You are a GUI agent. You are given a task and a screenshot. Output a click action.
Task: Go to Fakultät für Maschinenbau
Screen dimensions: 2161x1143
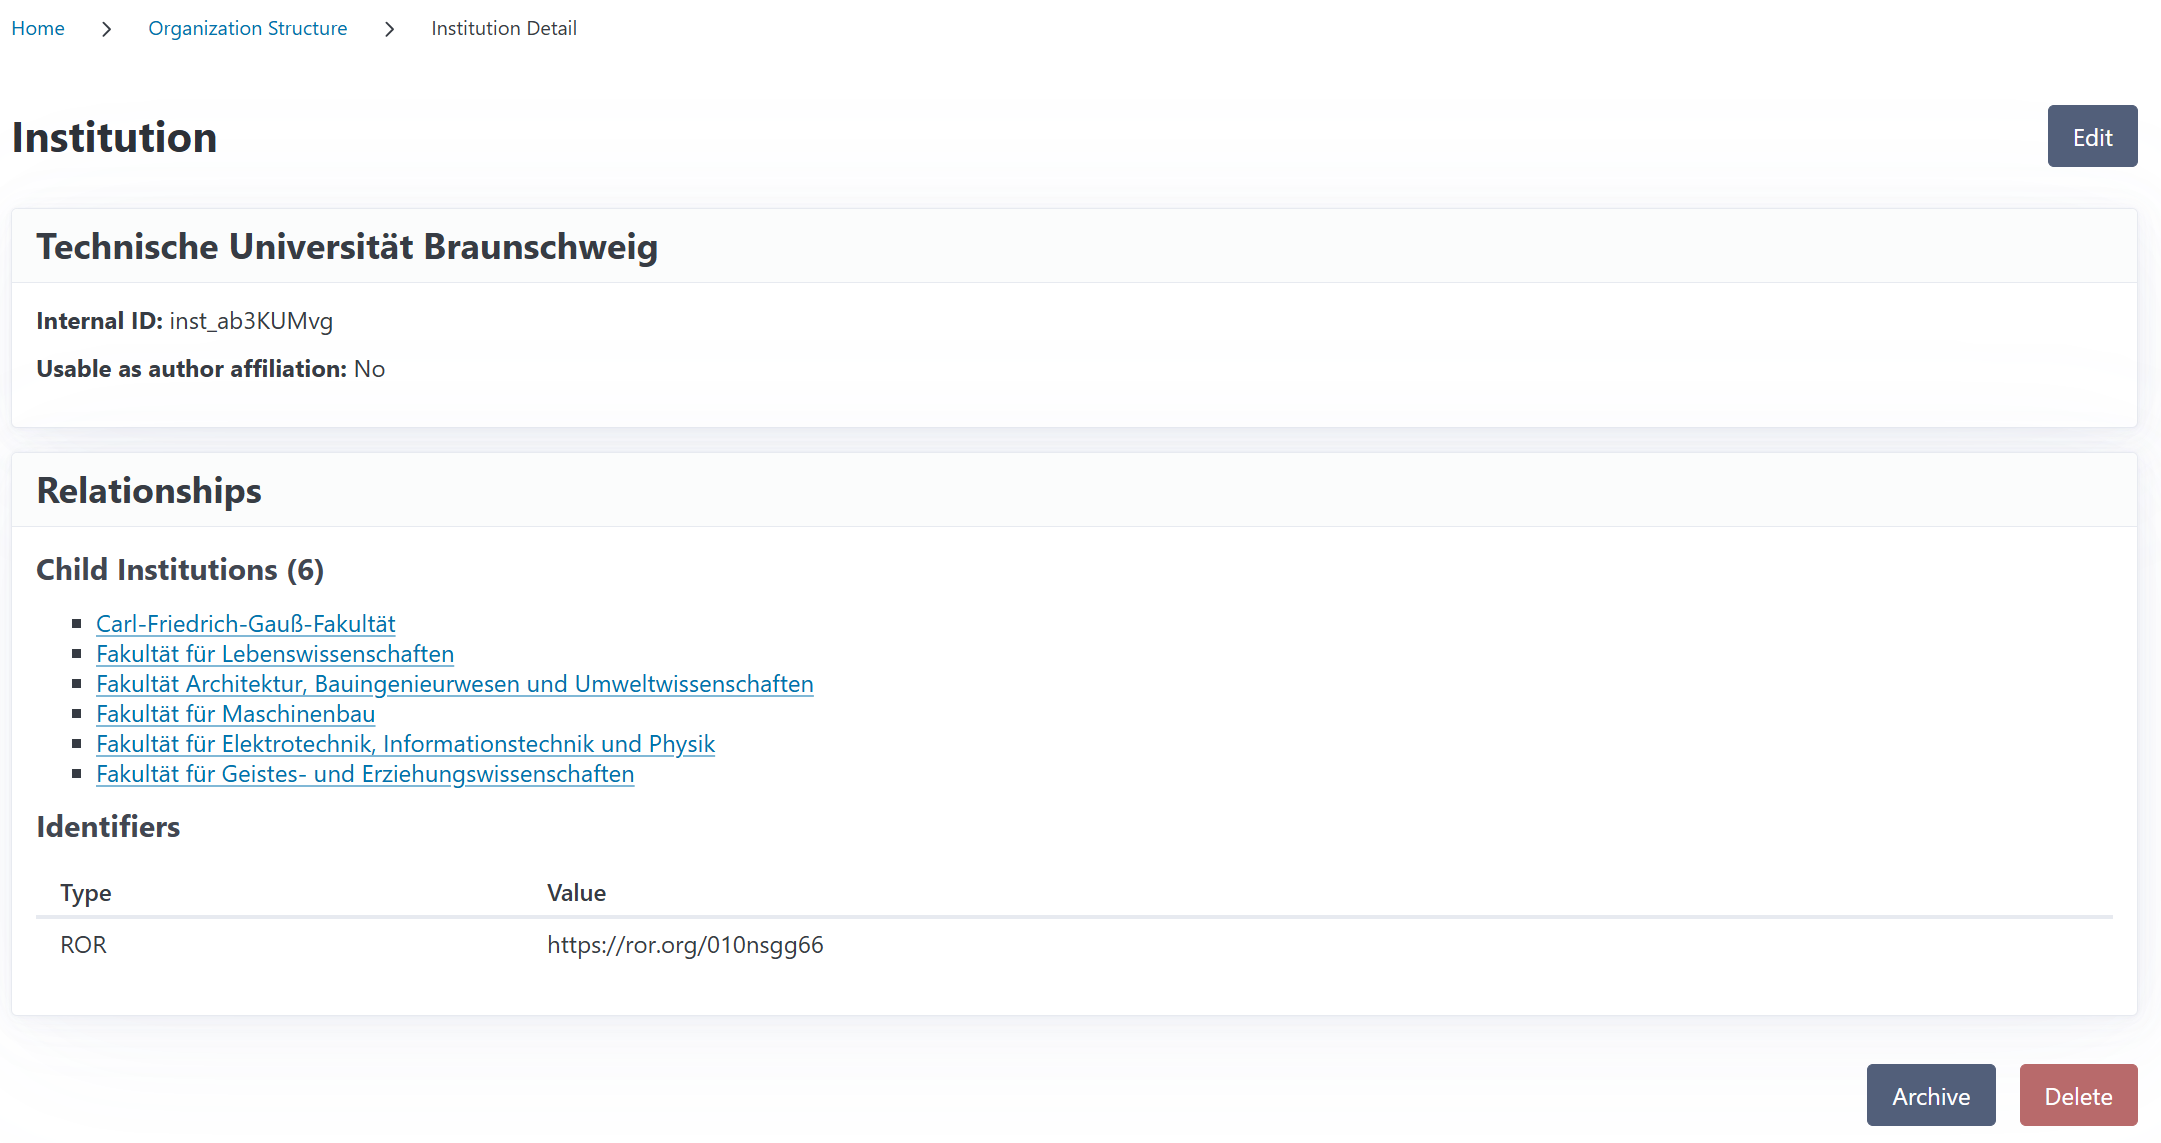coord(235,714)
